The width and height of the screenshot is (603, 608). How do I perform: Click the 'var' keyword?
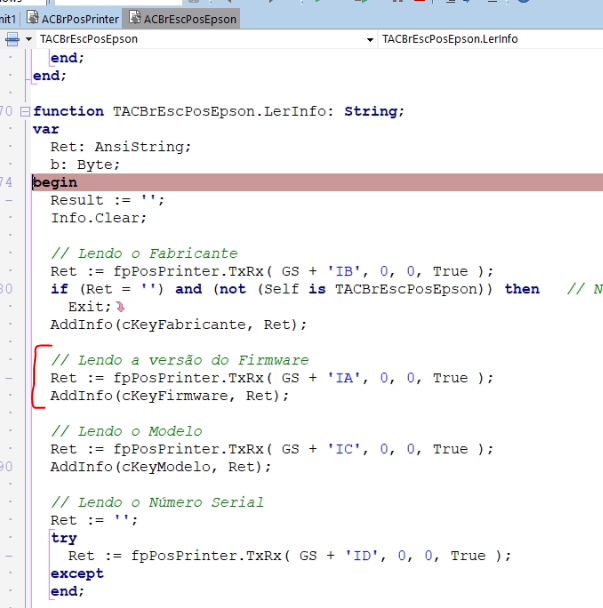point(46,129)
